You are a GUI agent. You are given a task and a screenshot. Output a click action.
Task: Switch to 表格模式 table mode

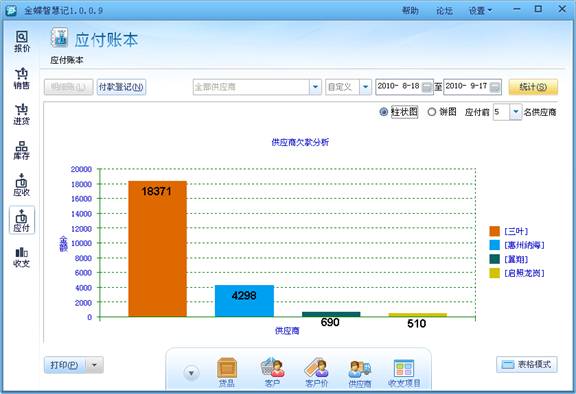click(x=527, y=364)
